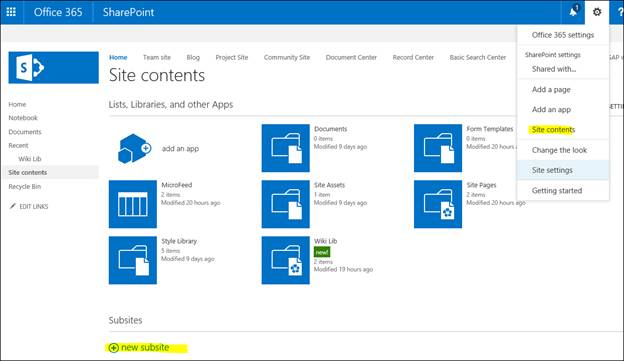Image resolution: width=624 pixels, height=361 pixels.
Task: Click Recent in the left sidebar
Action: 18,145
